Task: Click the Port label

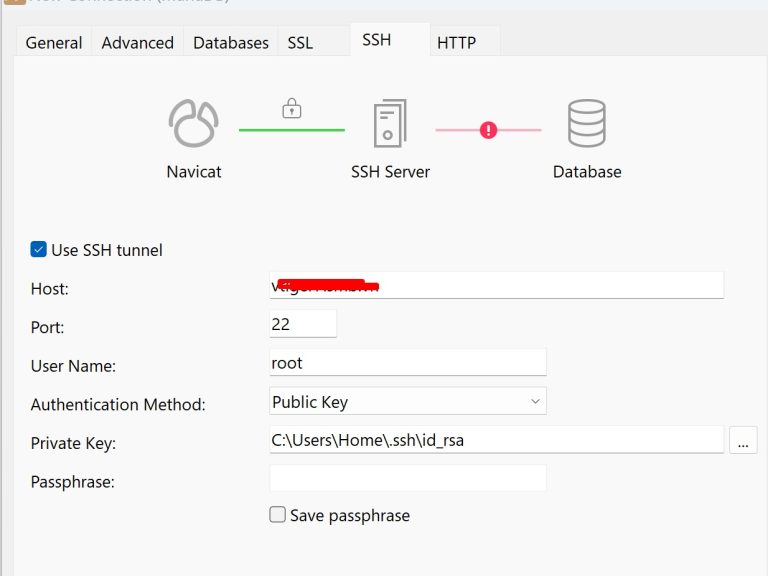Action: click(48, 327)
